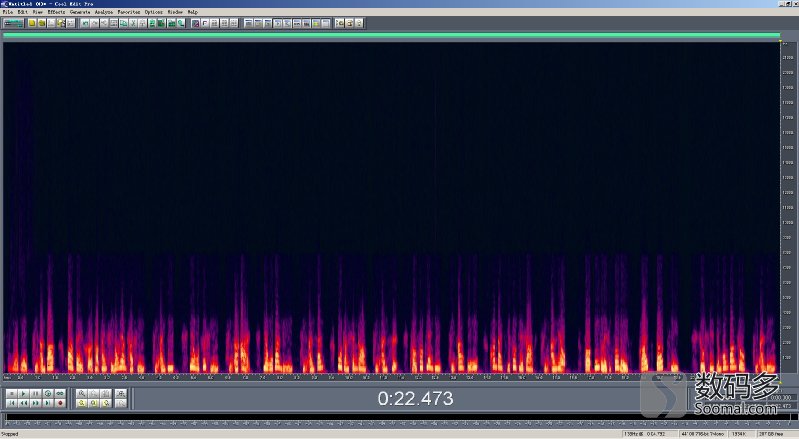Click the red Record button
The height and width of the screenshot is (439, 799).
click(60, 403)
